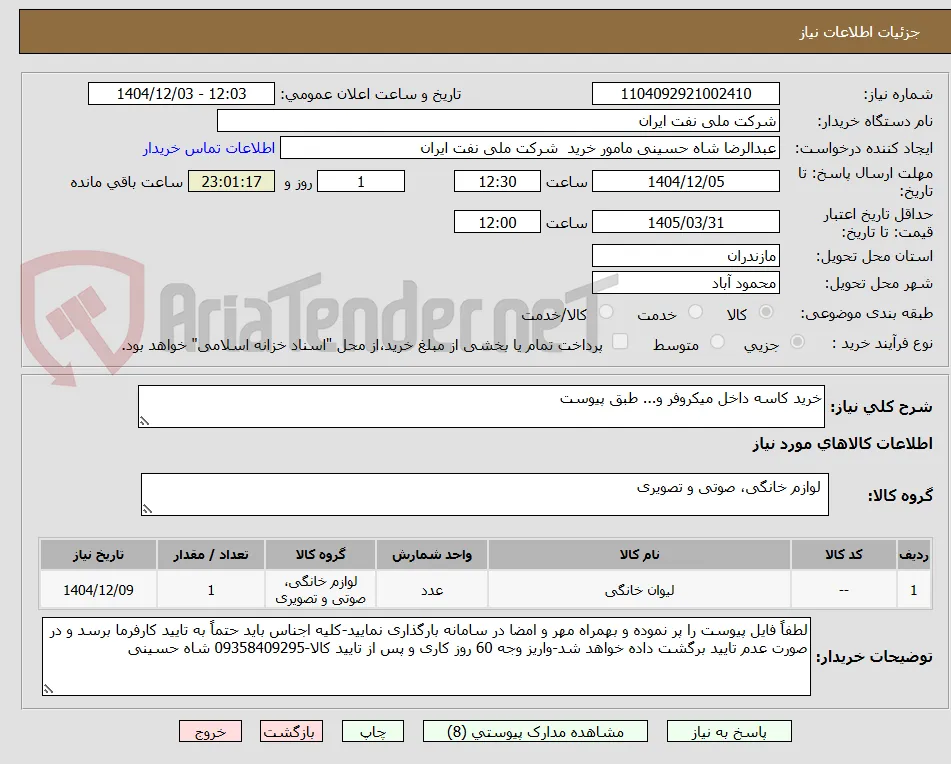Click the شرح کلی نیاز description textarea
This screenshot has height=764, width=951.
481,406
